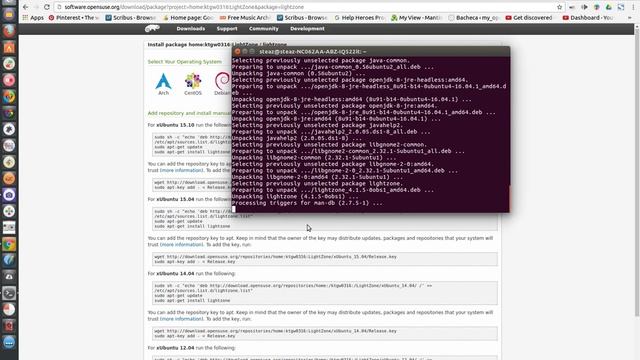The width and height of the screenshot is (640, 360).
Task: Open the Help Heroes bookmark
Action: tap(359, 18)
